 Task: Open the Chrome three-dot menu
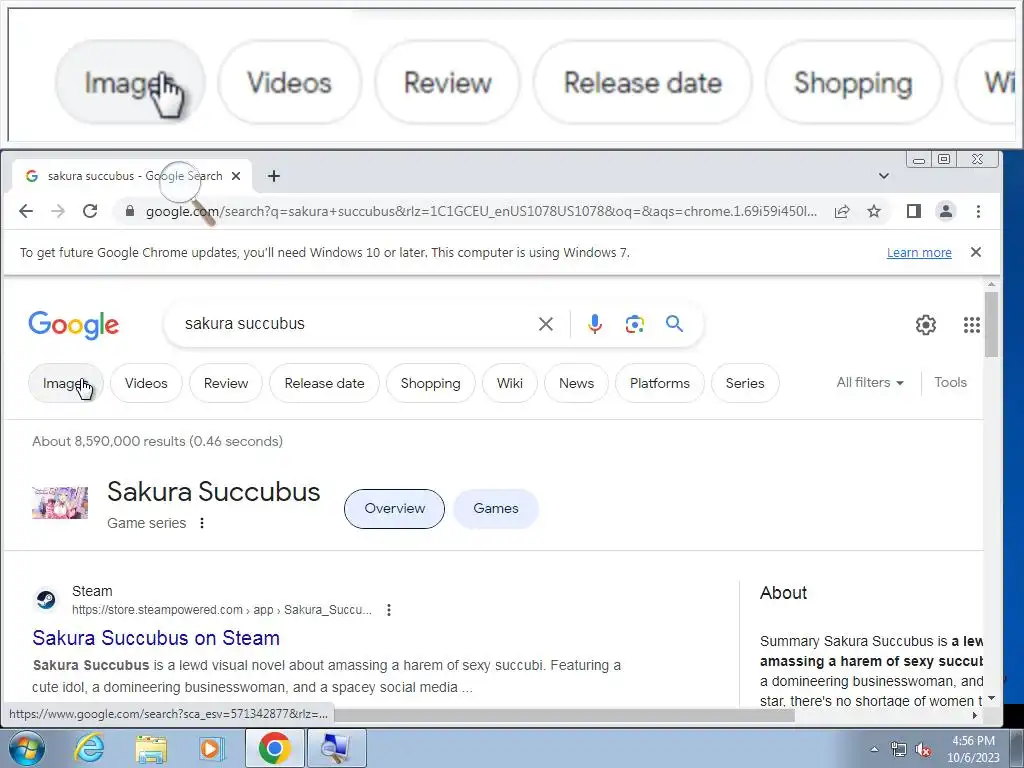978,211
